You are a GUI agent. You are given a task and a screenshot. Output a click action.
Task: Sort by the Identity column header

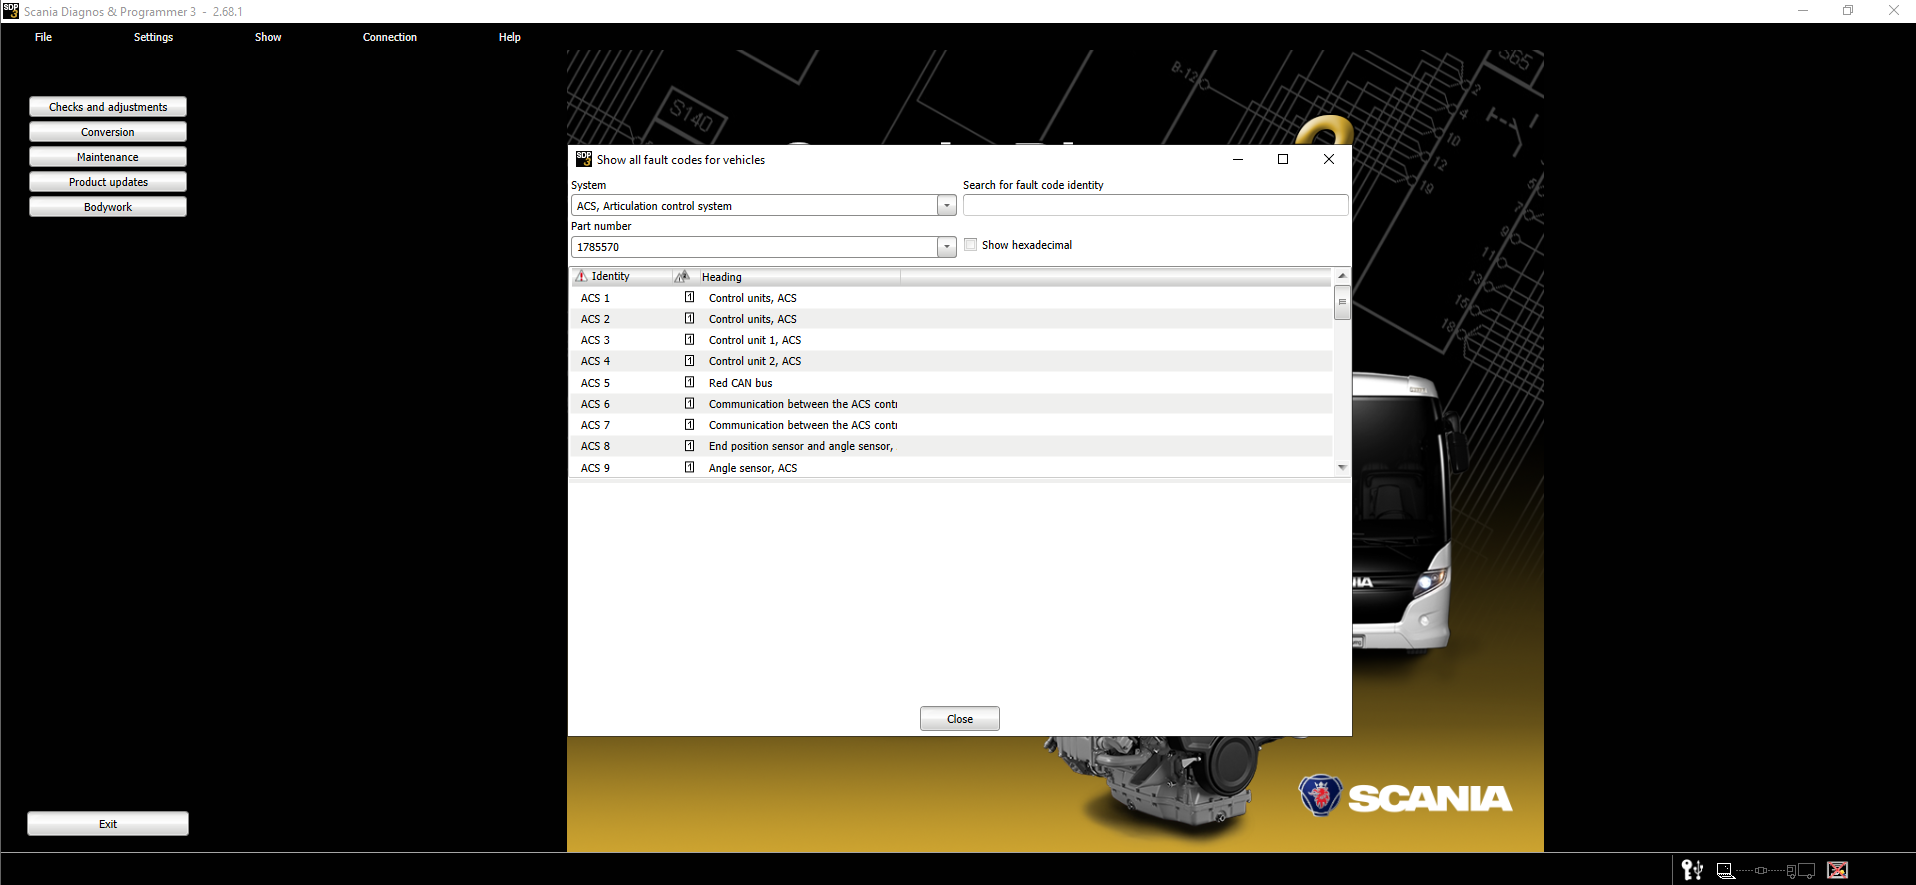(621, 276)
